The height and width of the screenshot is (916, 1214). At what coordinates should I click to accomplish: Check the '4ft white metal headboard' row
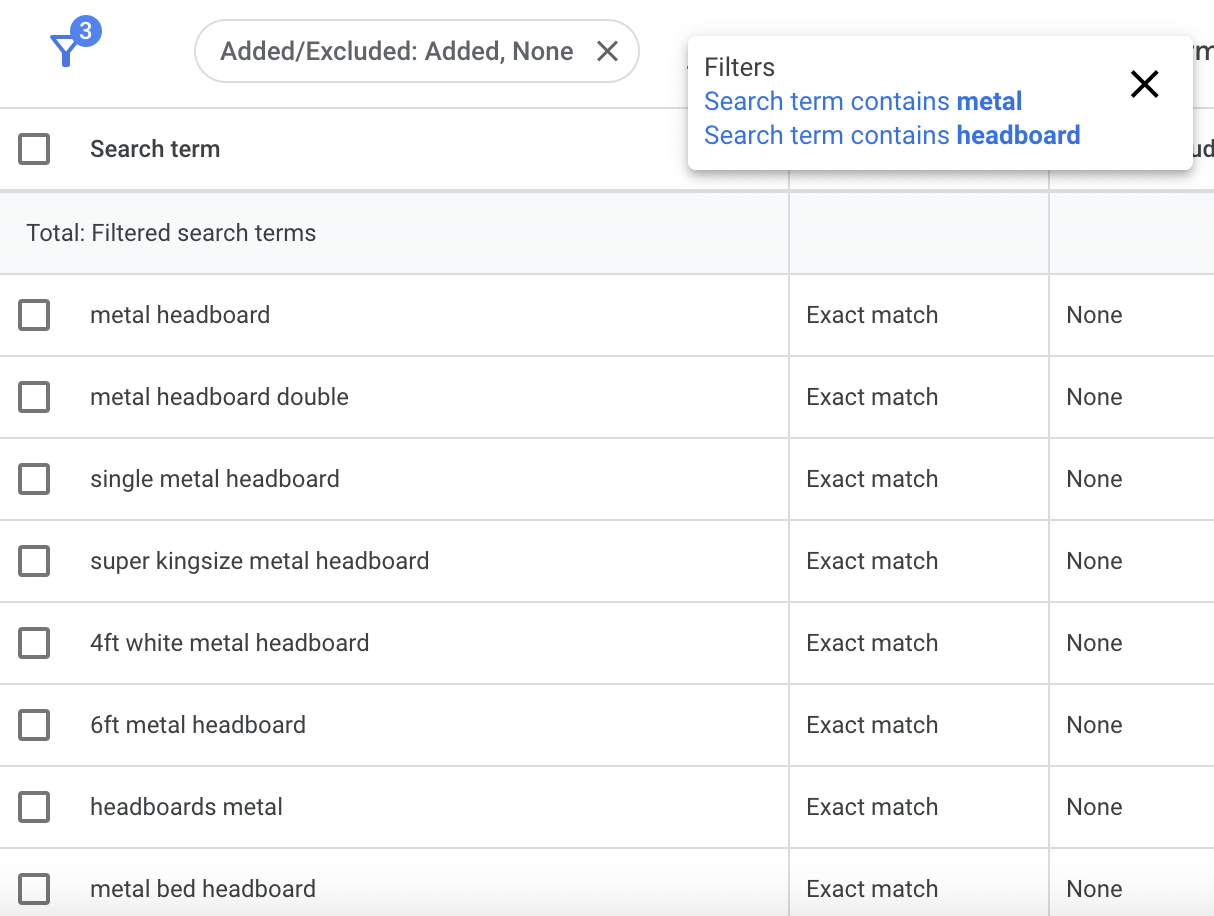pyautogui.click(x=34, y=643)
